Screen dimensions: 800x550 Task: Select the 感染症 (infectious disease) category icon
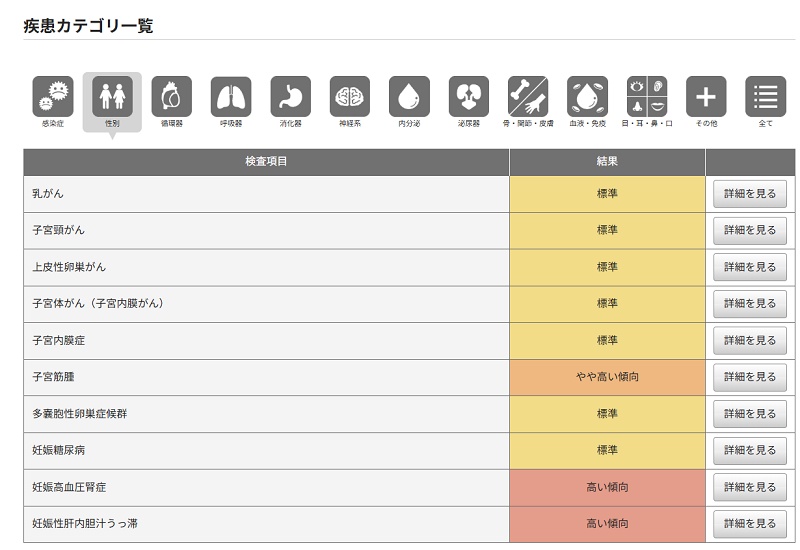(52, 97)
